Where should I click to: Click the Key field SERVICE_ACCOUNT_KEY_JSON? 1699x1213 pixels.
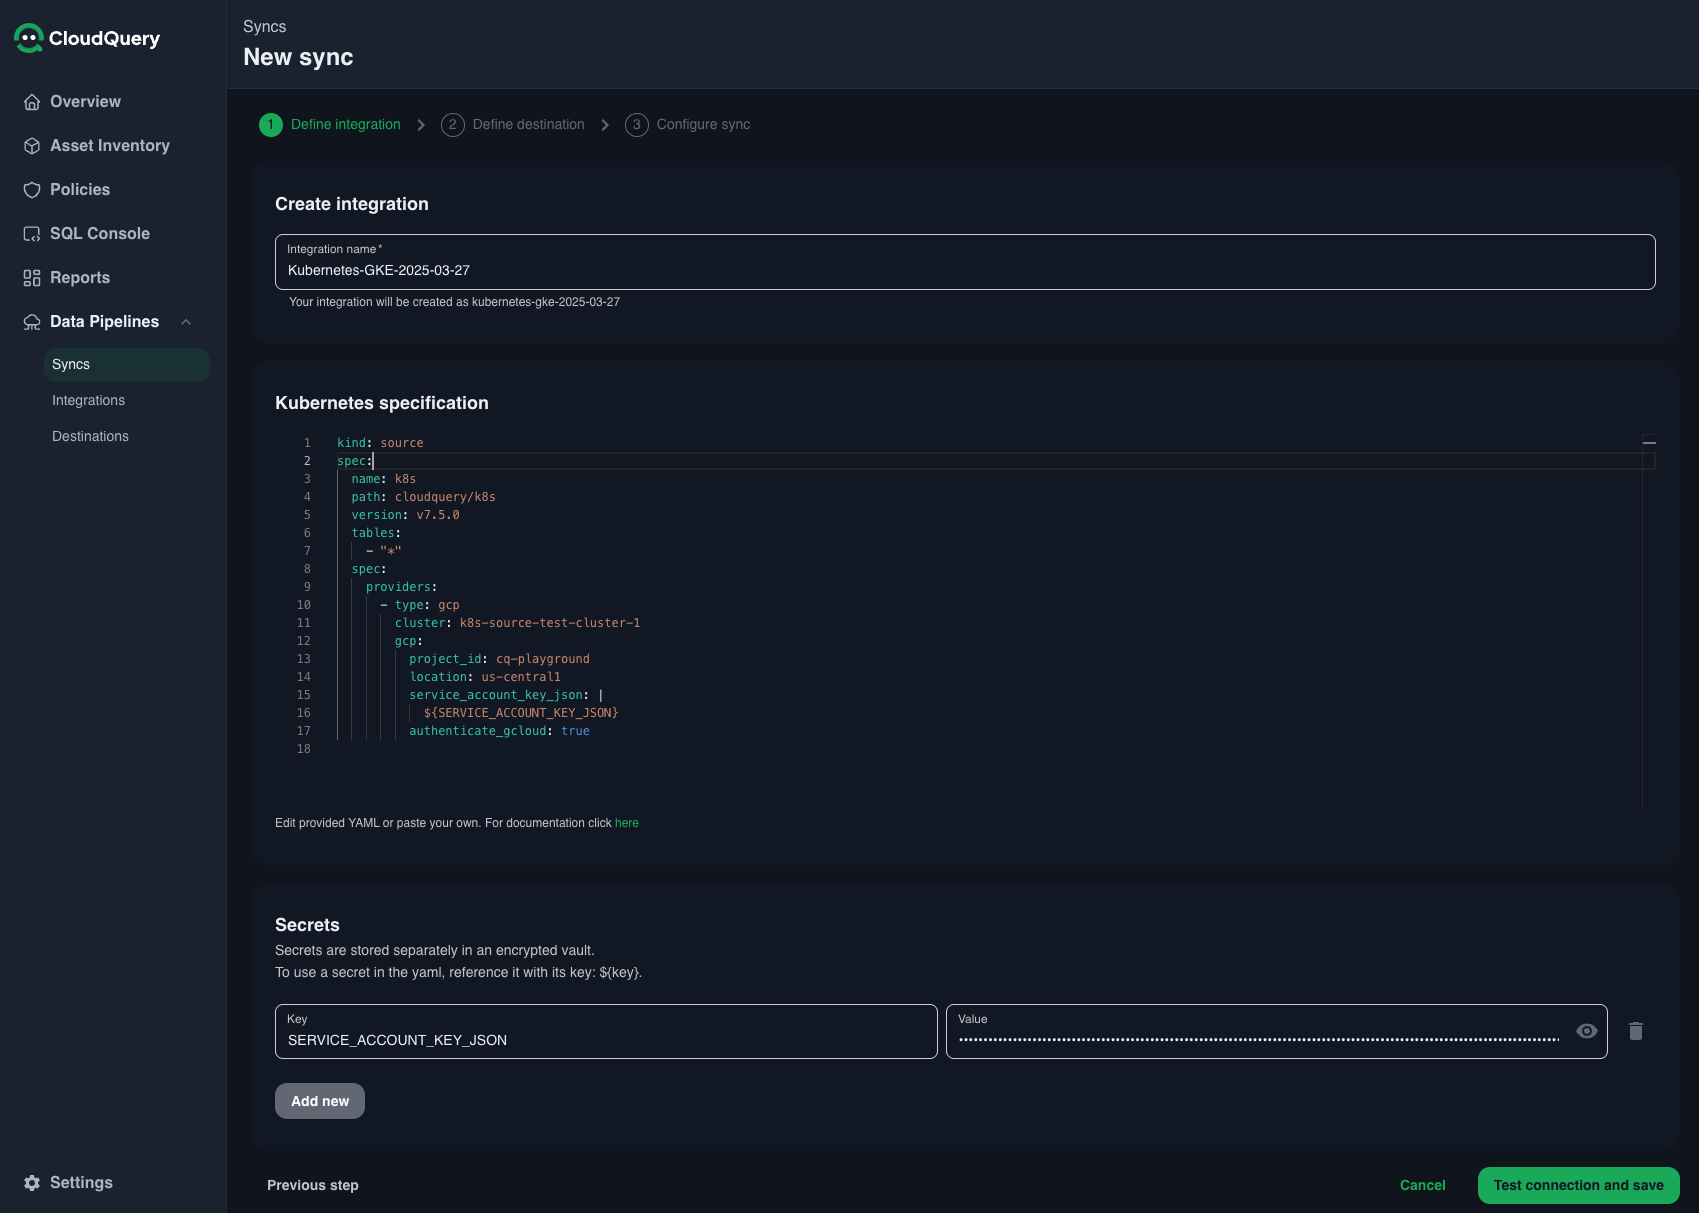click(x=606, y=1032)
